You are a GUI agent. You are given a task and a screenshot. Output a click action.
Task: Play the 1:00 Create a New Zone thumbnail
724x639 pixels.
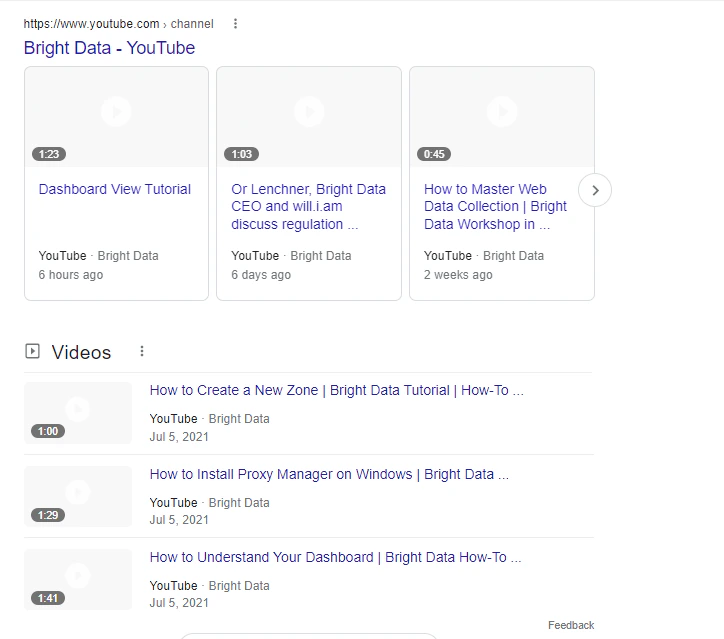78,413
